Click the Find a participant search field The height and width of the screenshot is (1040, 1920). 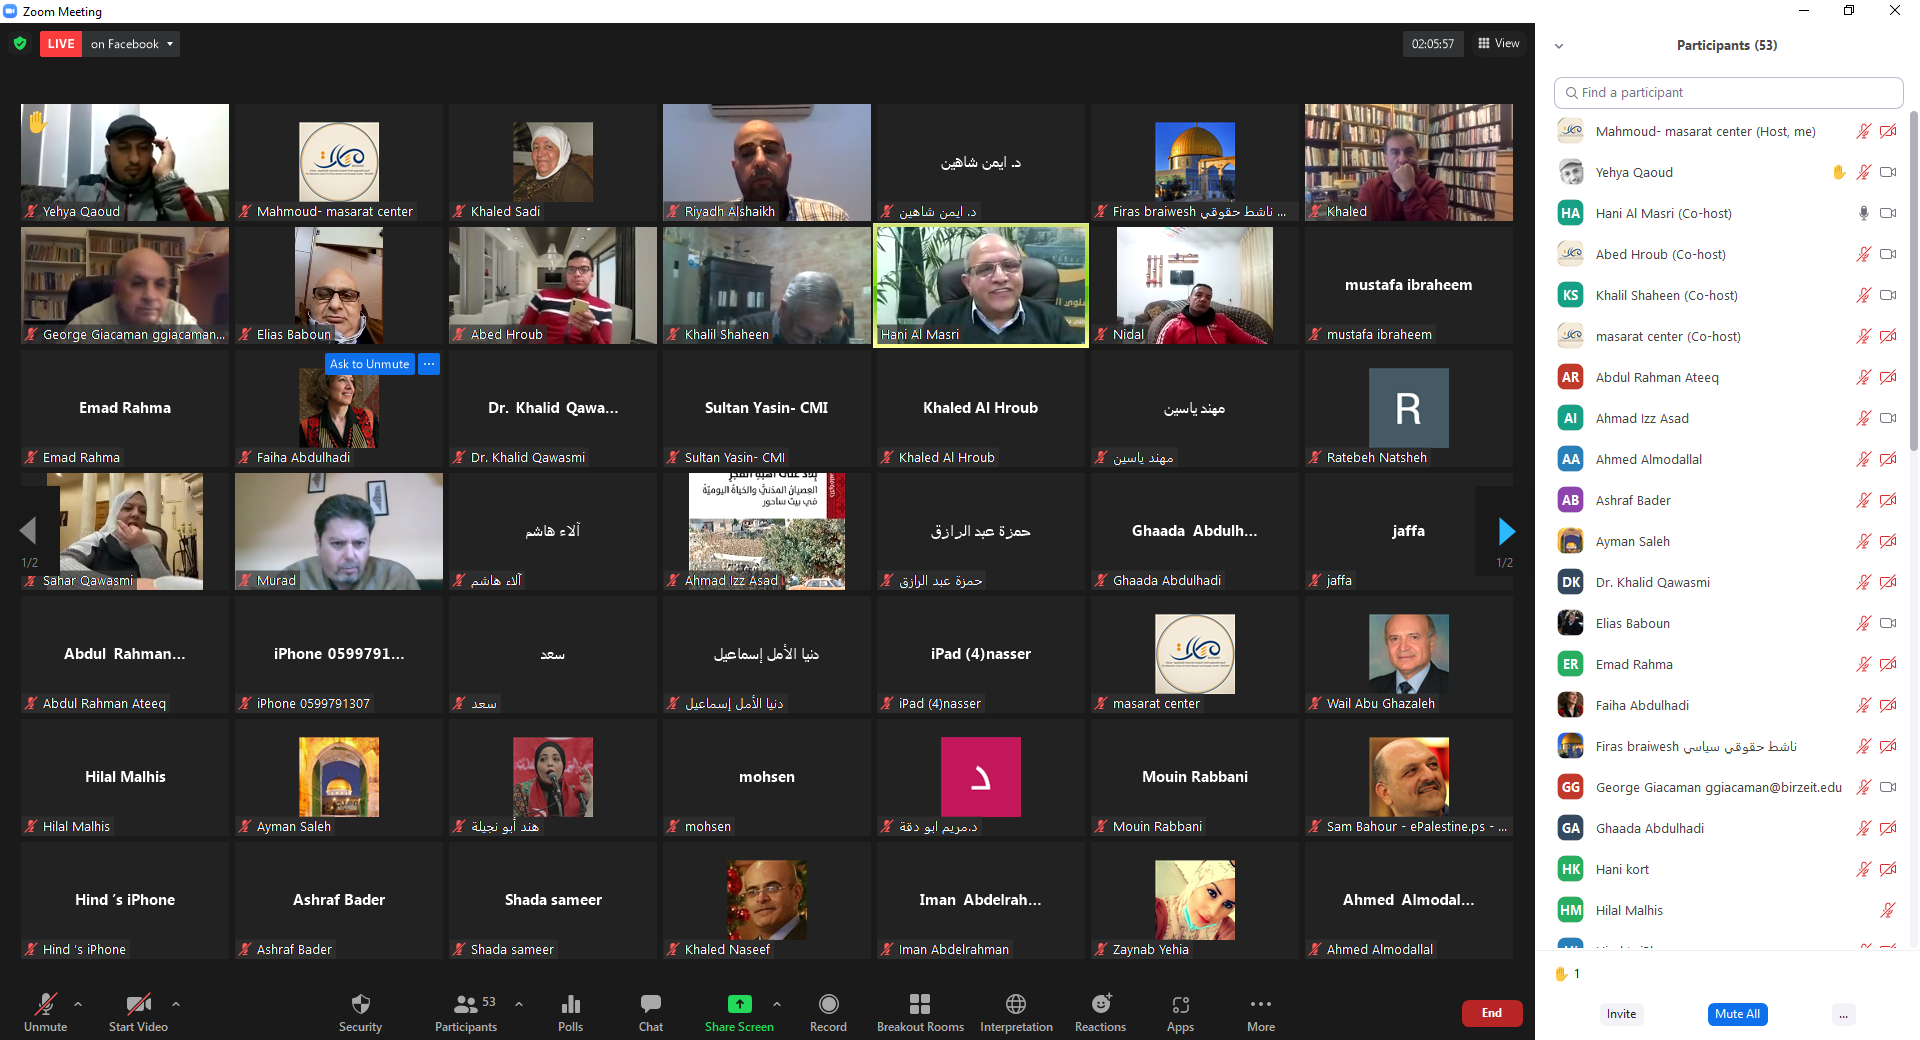tap(1728, 92)
